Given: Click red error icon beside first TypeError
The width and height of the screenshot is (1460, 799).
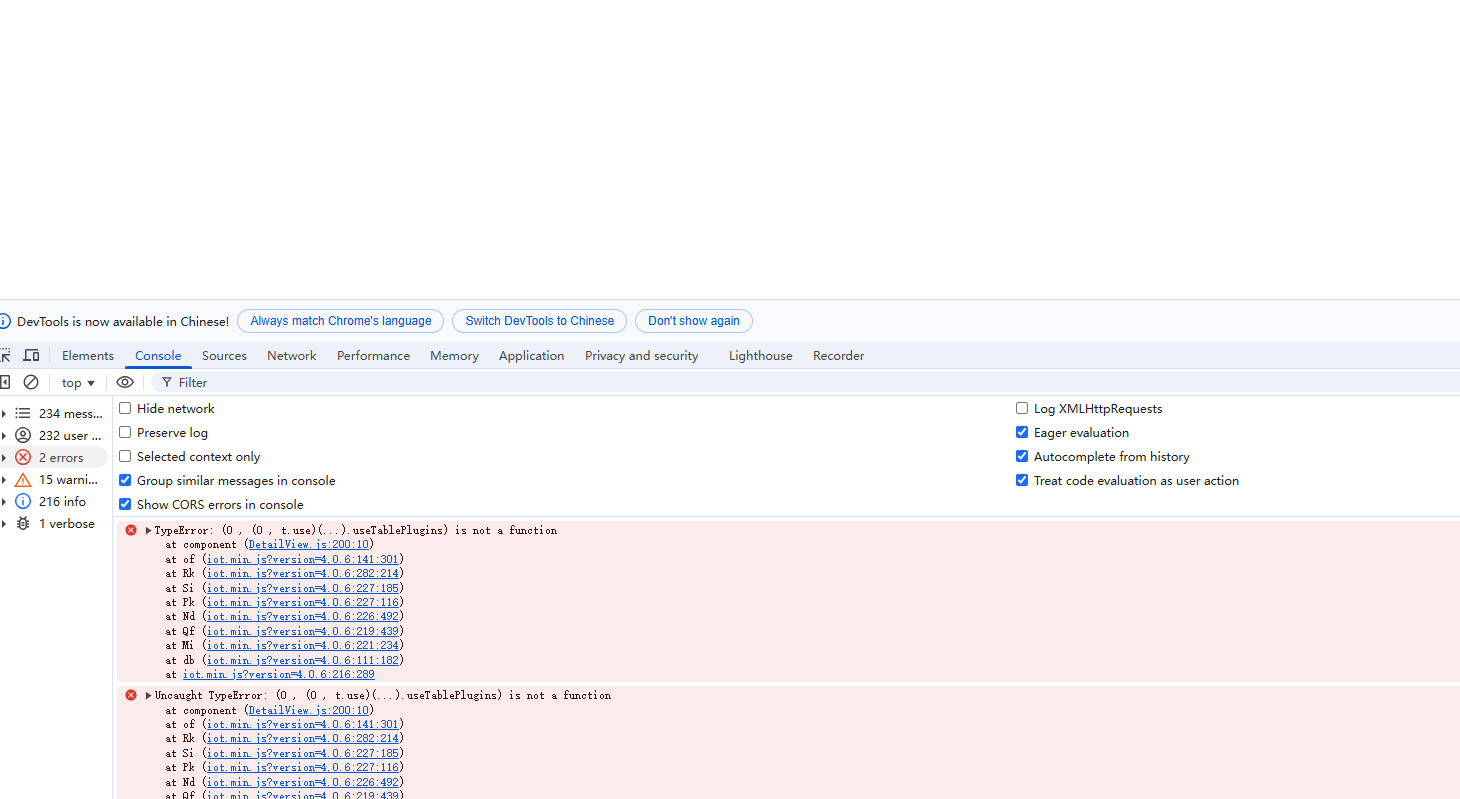Looking at the screenshot, I should (131, 530).
